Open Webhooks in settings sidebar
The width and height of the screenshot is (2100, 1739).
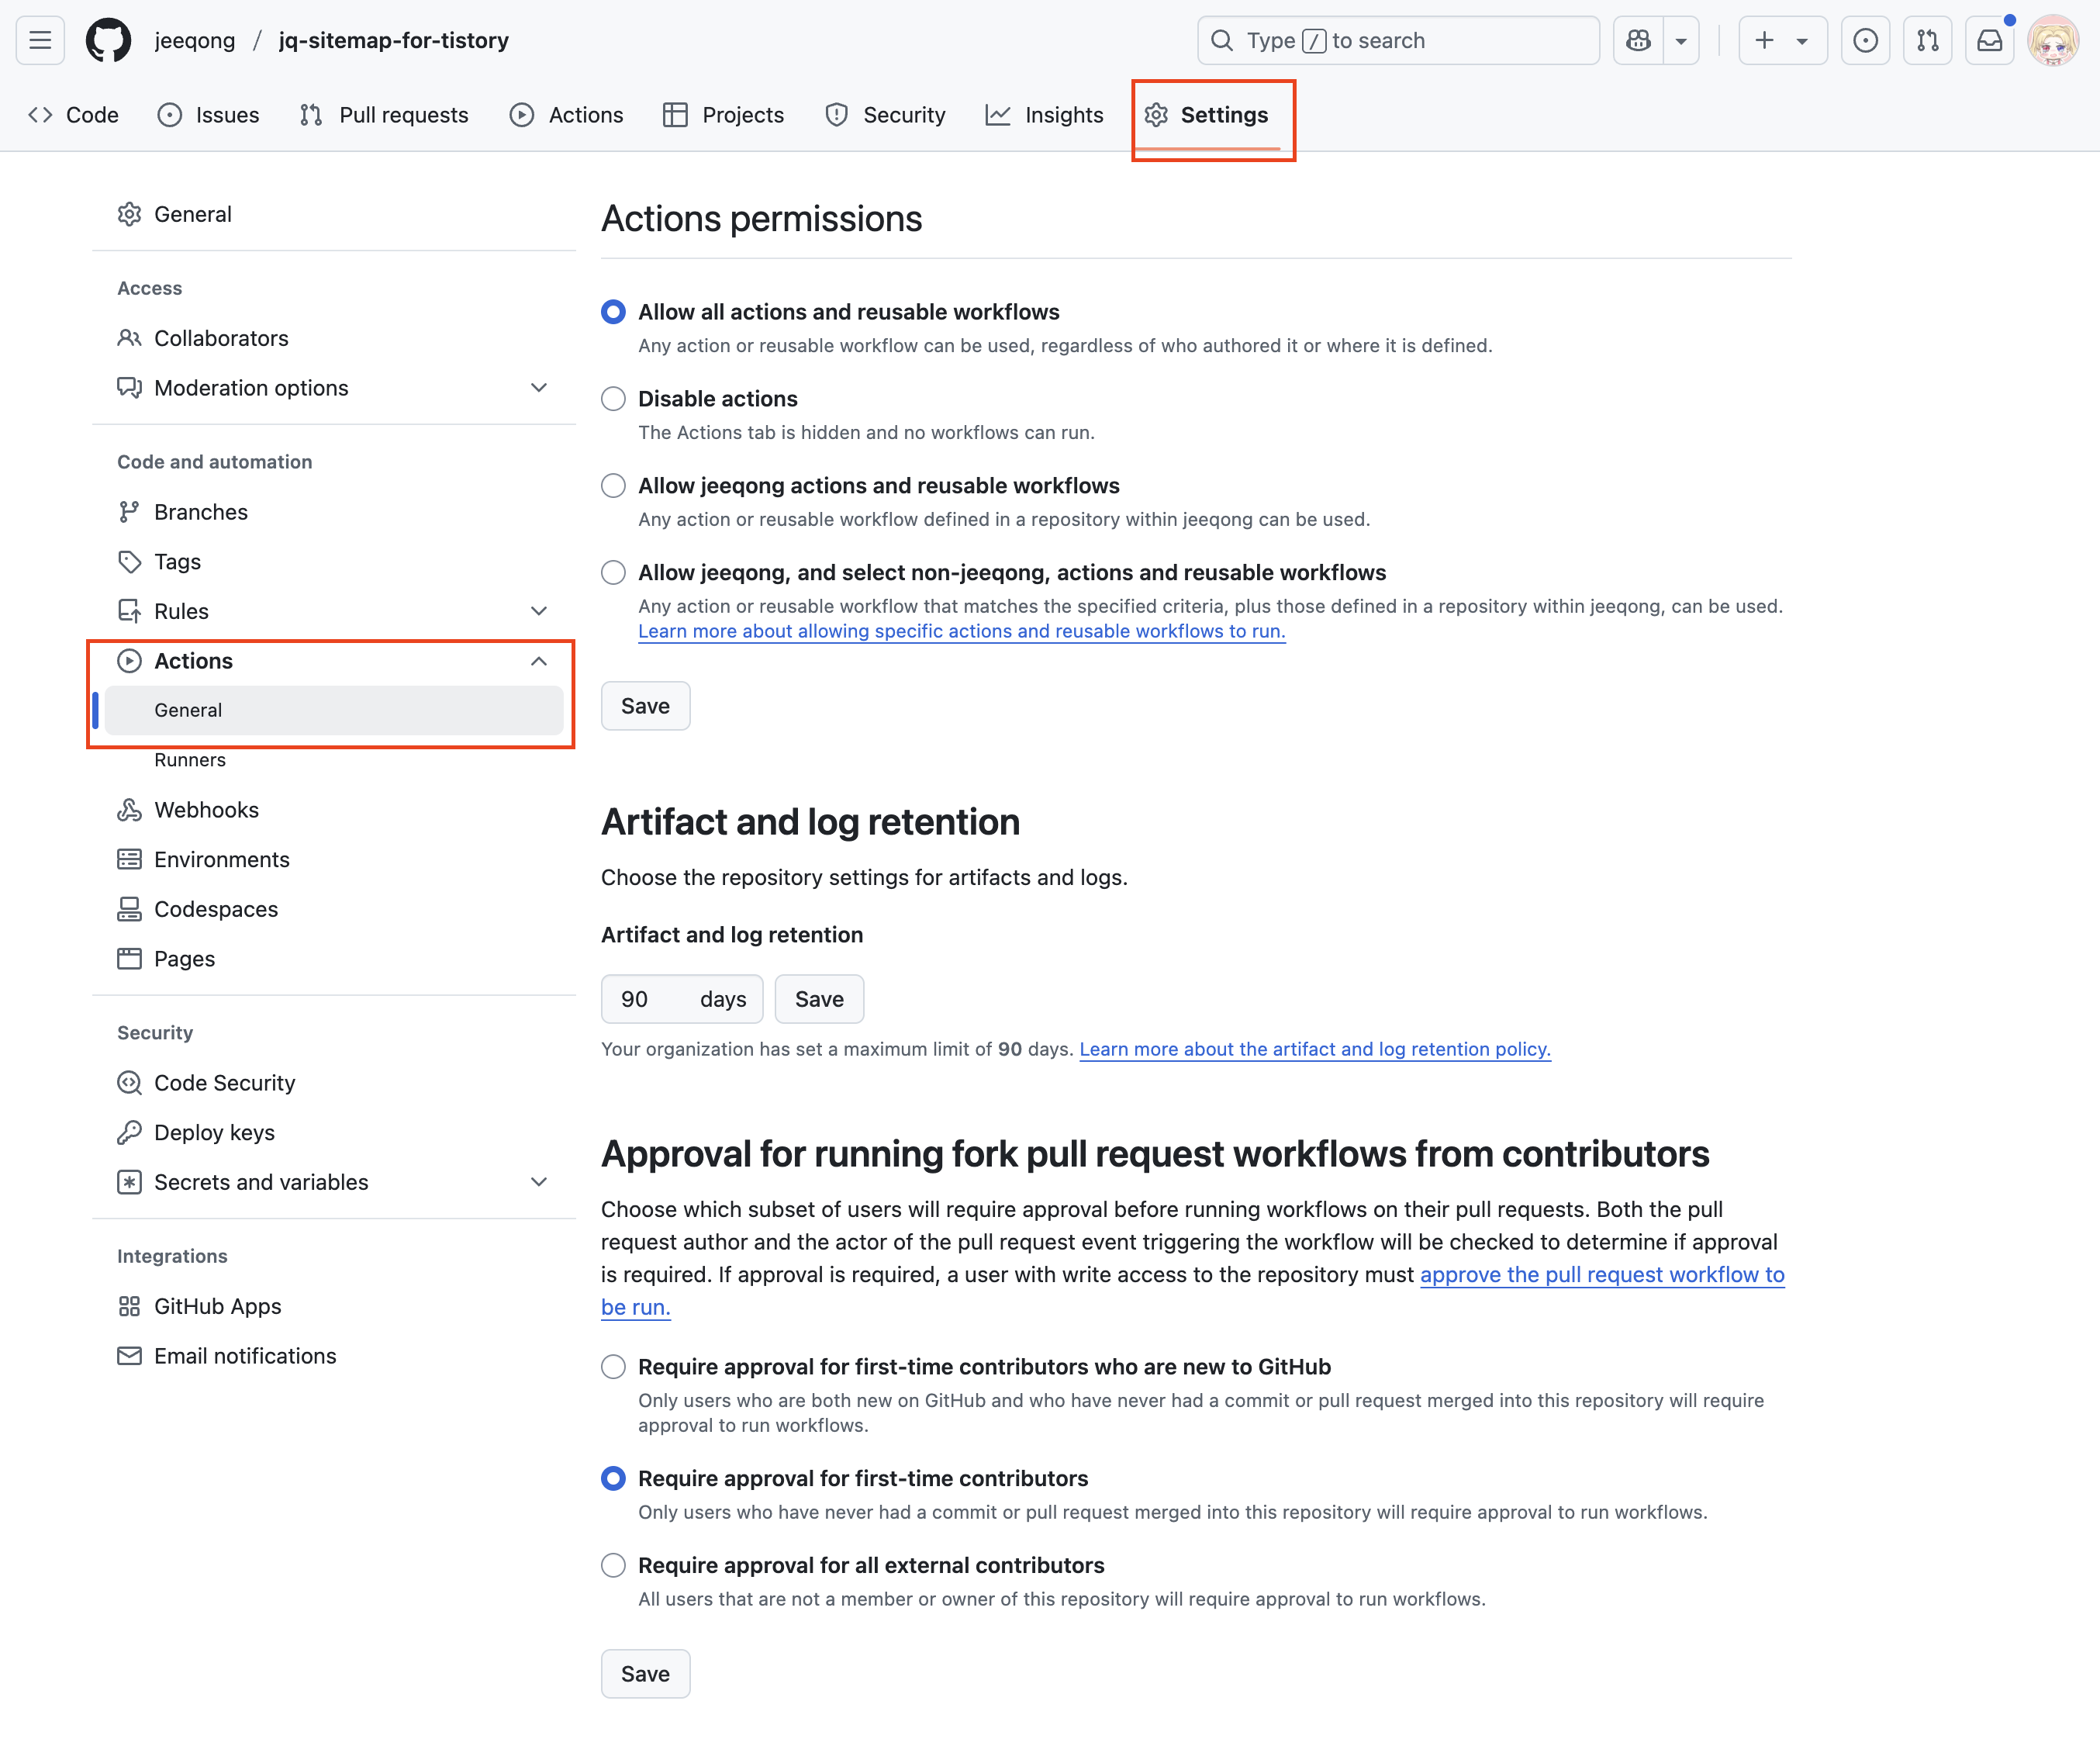coord(206,810)
